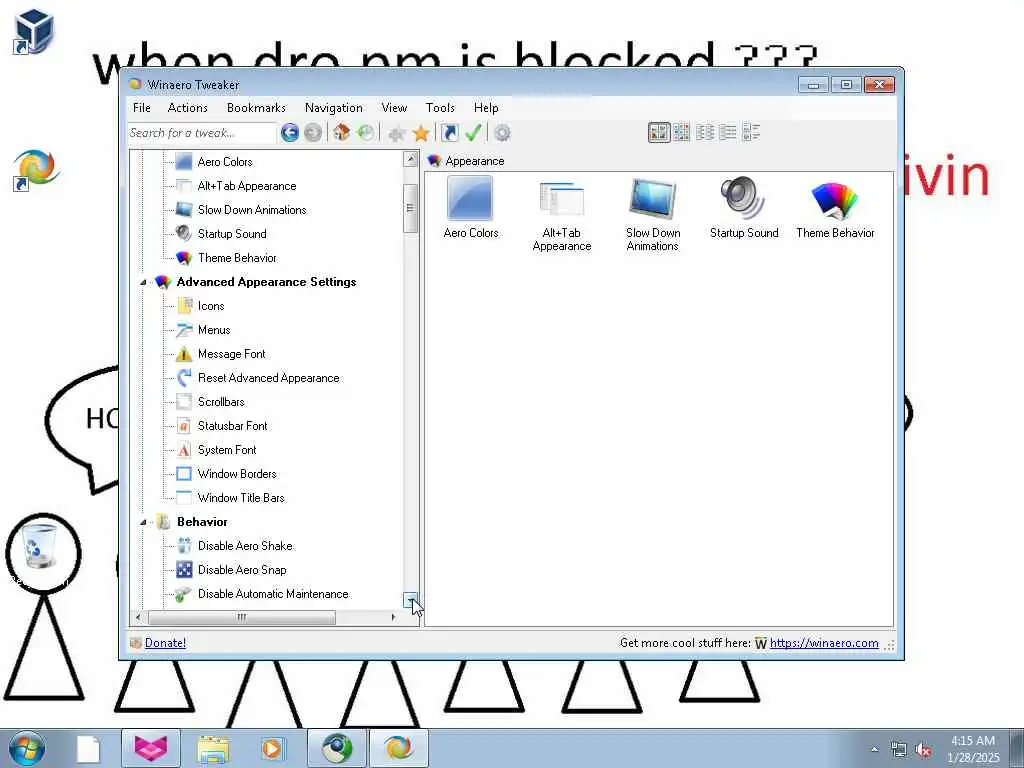Select Alt+Tab Appearance in the tree

(247, 186)
